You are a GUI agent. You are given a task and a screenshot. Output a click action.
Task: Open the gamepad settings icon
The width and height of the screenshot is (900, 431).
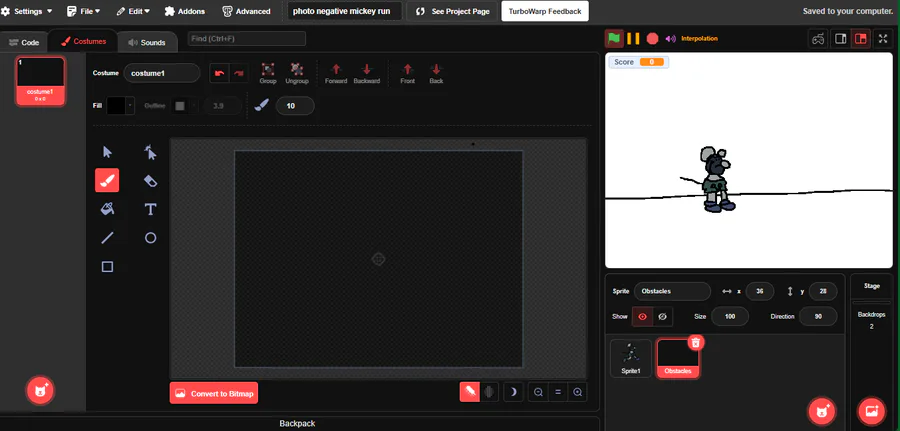[x=818, y=39]
